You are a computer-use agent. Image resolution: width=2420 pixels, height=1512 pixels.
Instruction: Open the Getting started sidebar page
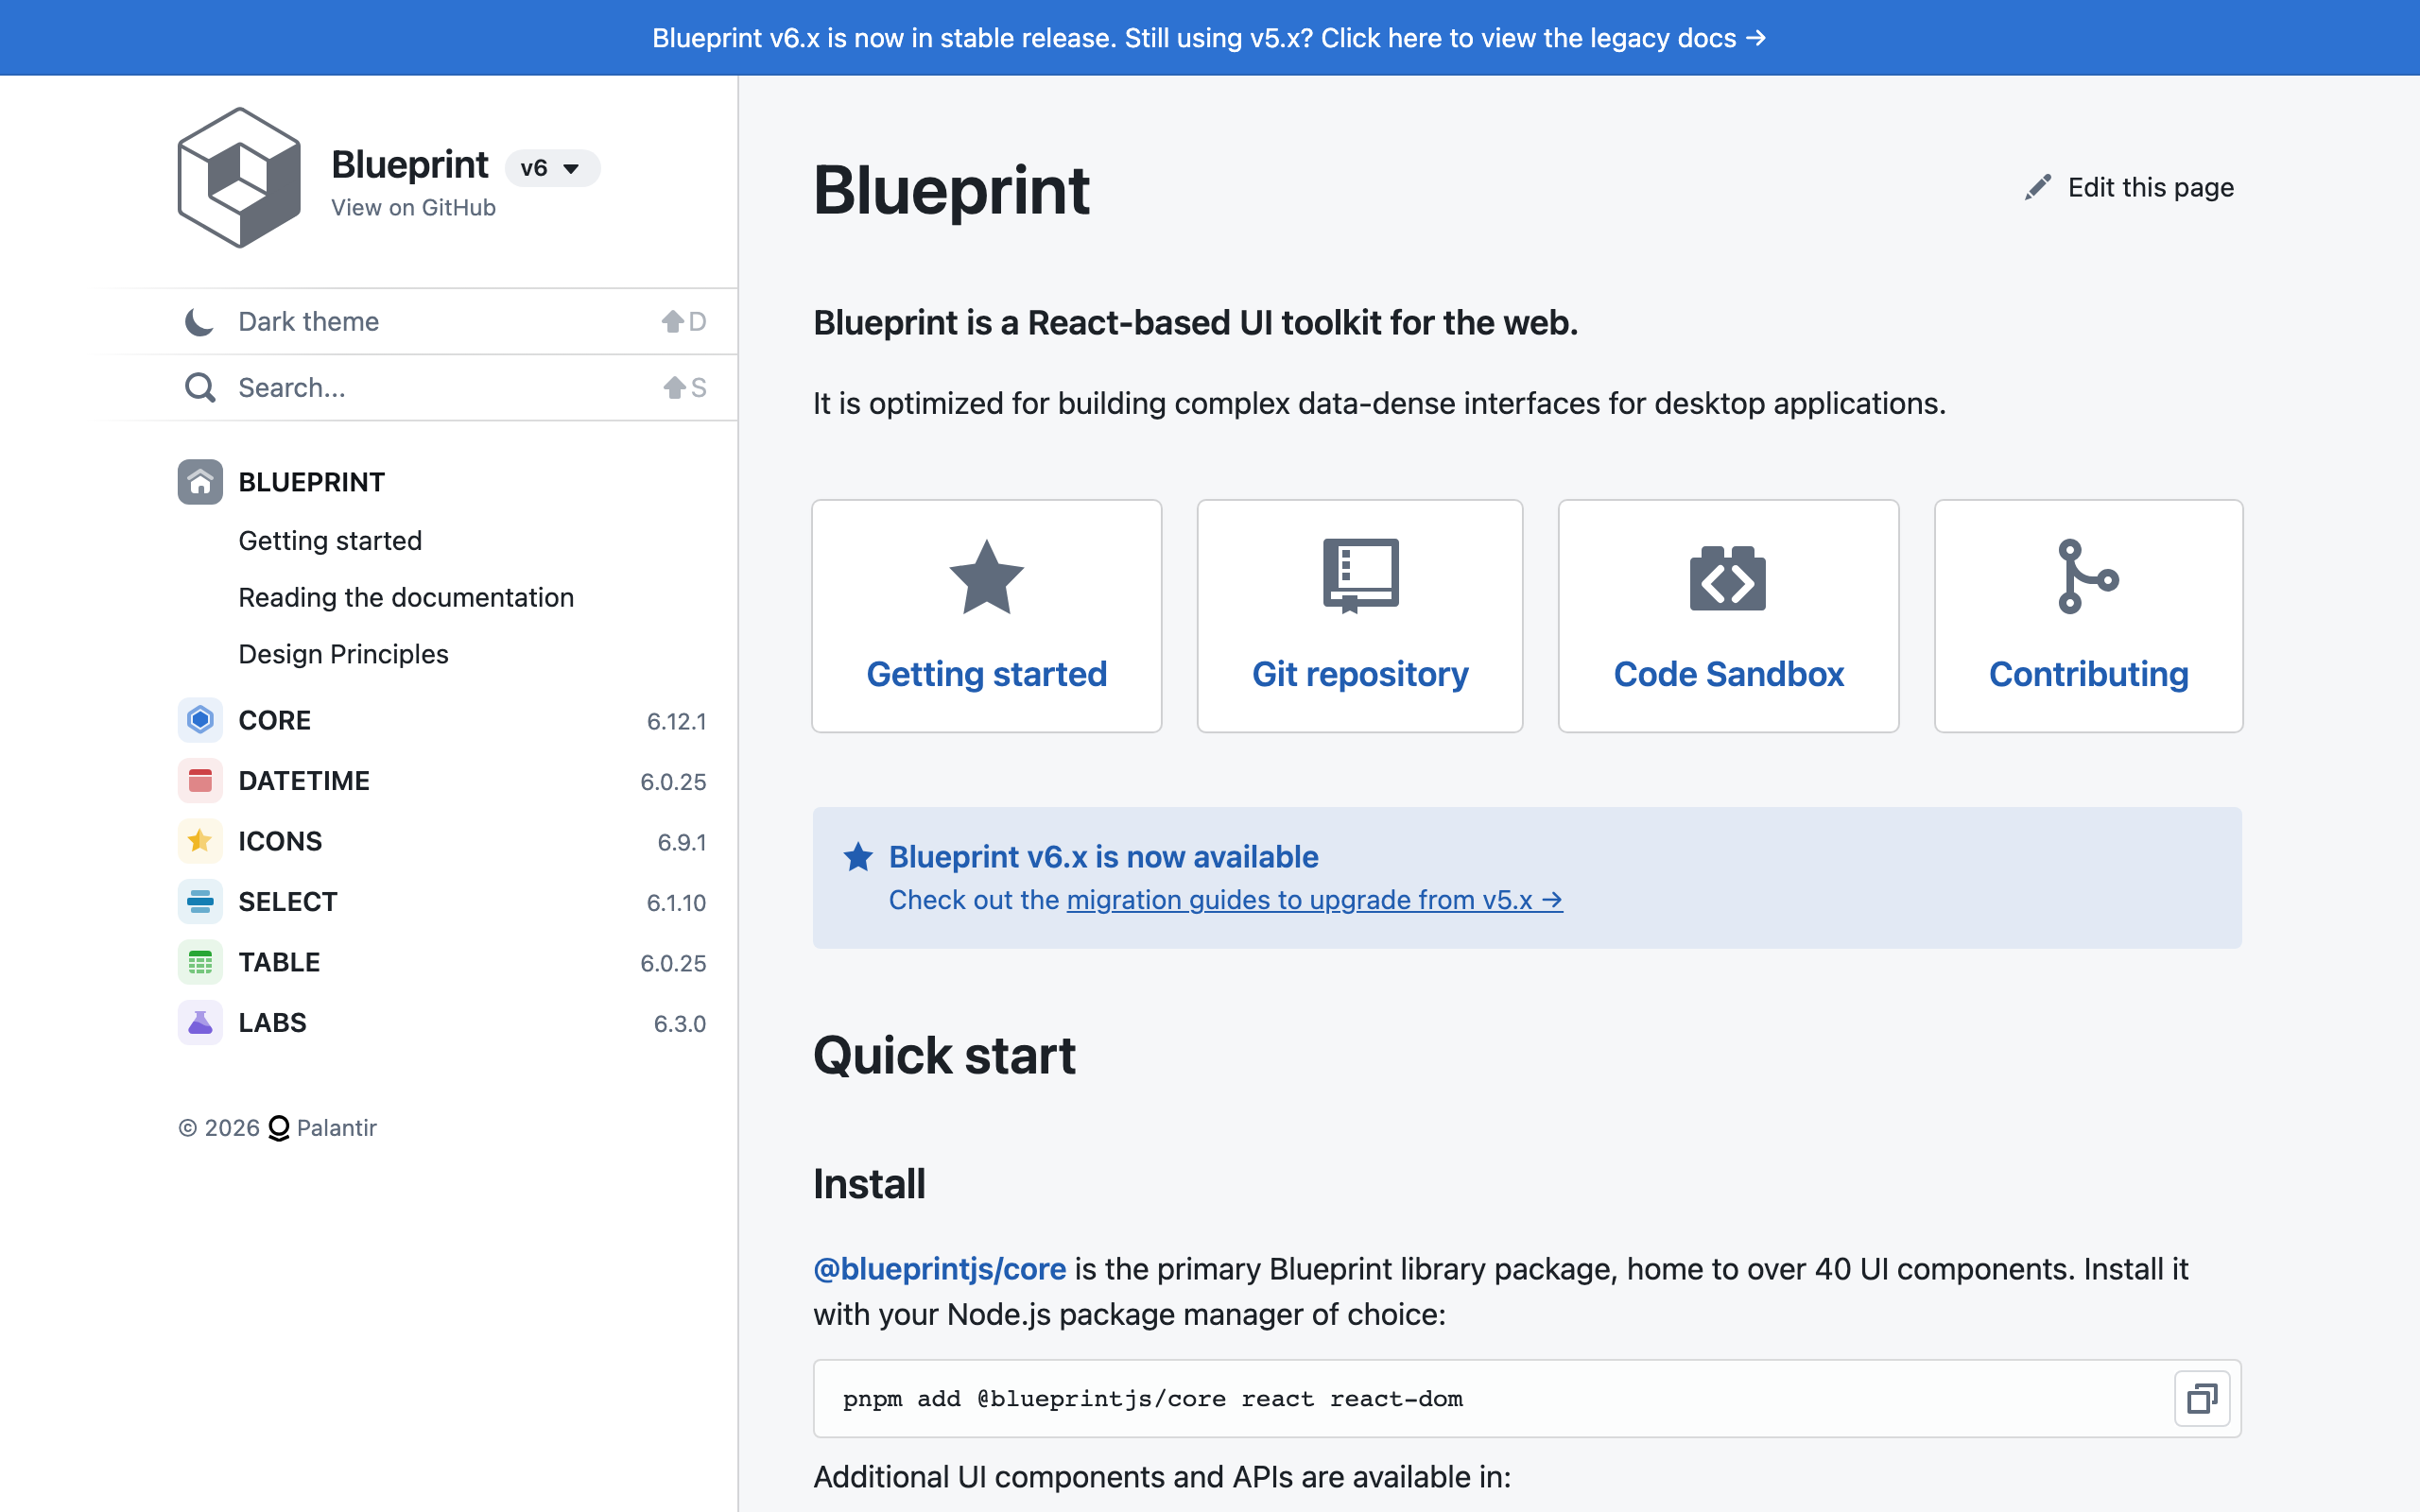click(330, 541)
